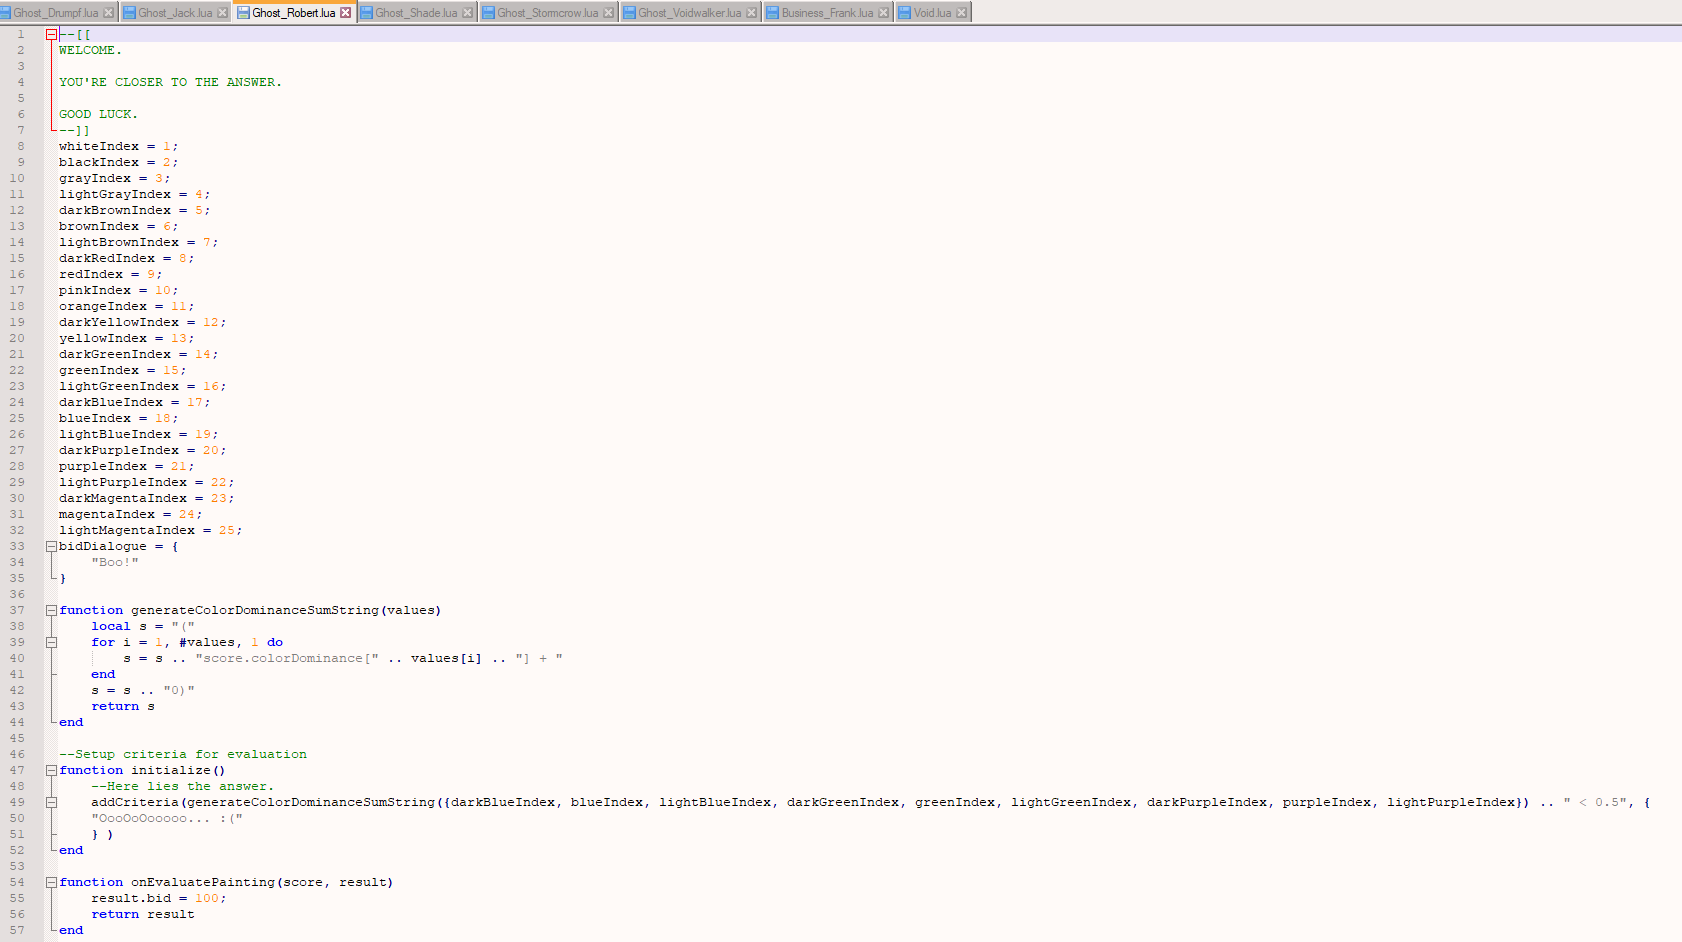The height and width of the screenshot is (942, 1682).
Task: Click the text "GOOD LUCK."
Action: [x=98, y=114]
